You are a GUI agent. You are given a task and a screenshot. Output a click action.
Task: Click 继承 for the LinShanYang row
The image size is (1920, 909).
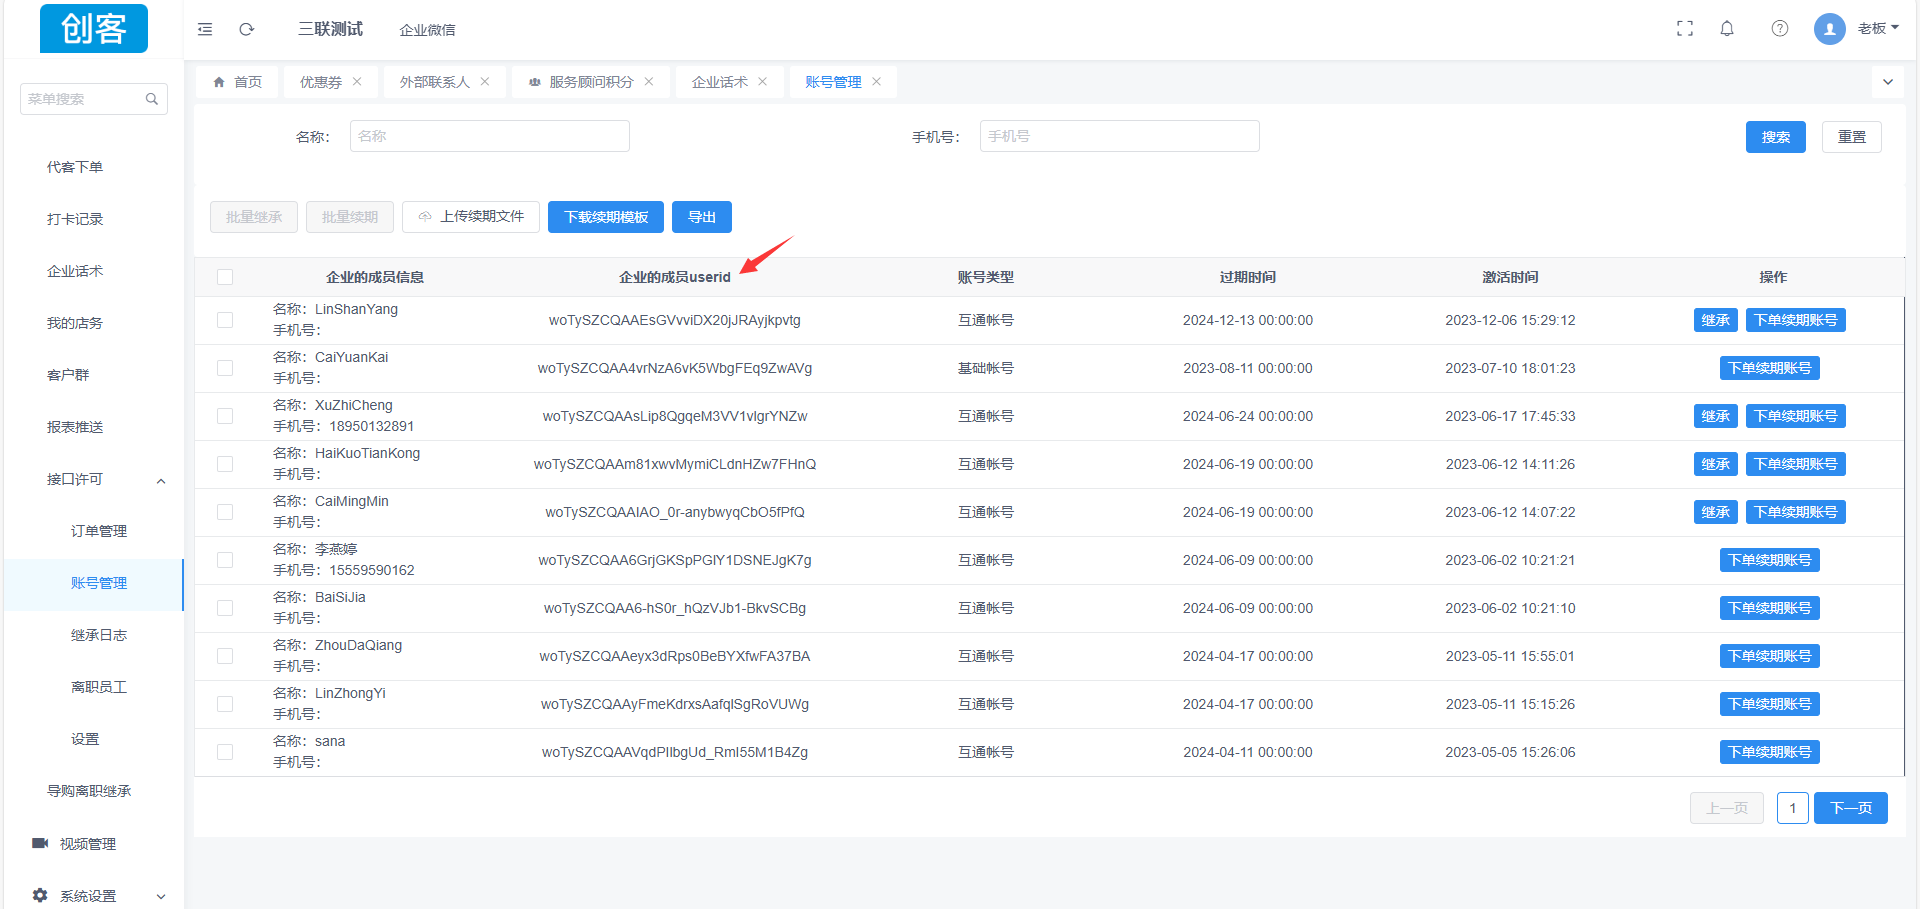tap(1716, 320)
